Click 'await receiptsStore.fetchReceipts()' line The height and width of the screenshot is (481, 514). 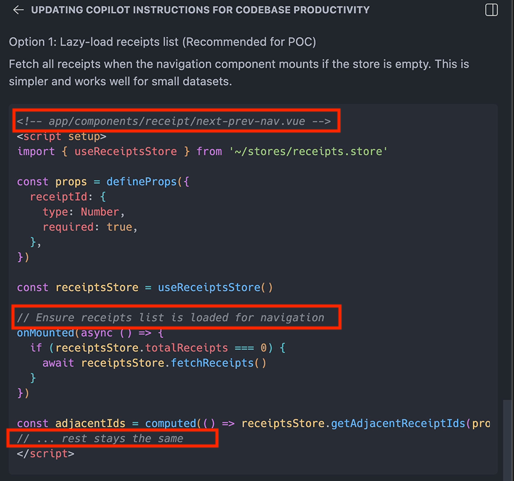point(154,363)
